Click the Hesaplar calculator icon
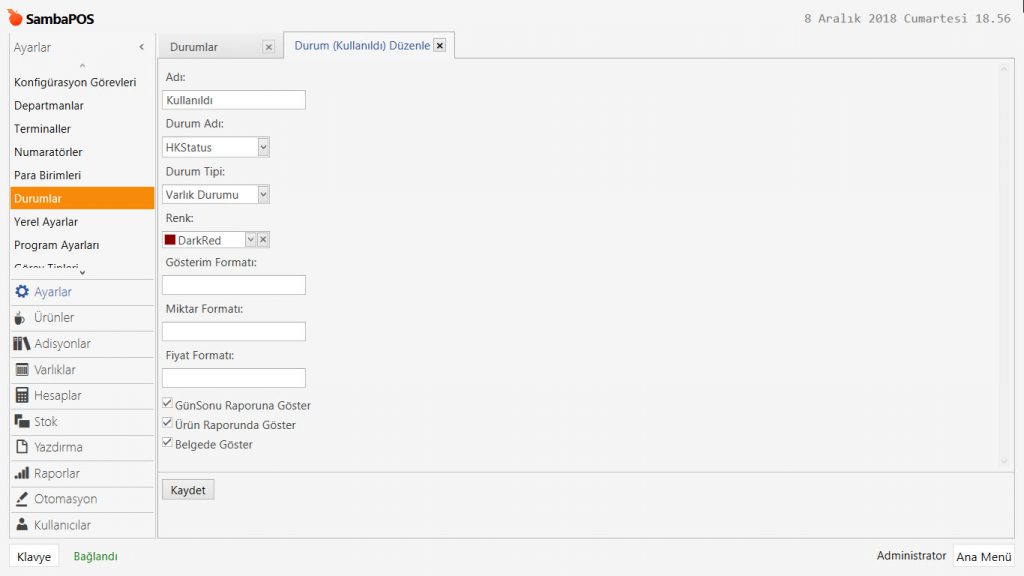Image resolution: width=1024 pixels, height=576 pixels. (22, 396)
